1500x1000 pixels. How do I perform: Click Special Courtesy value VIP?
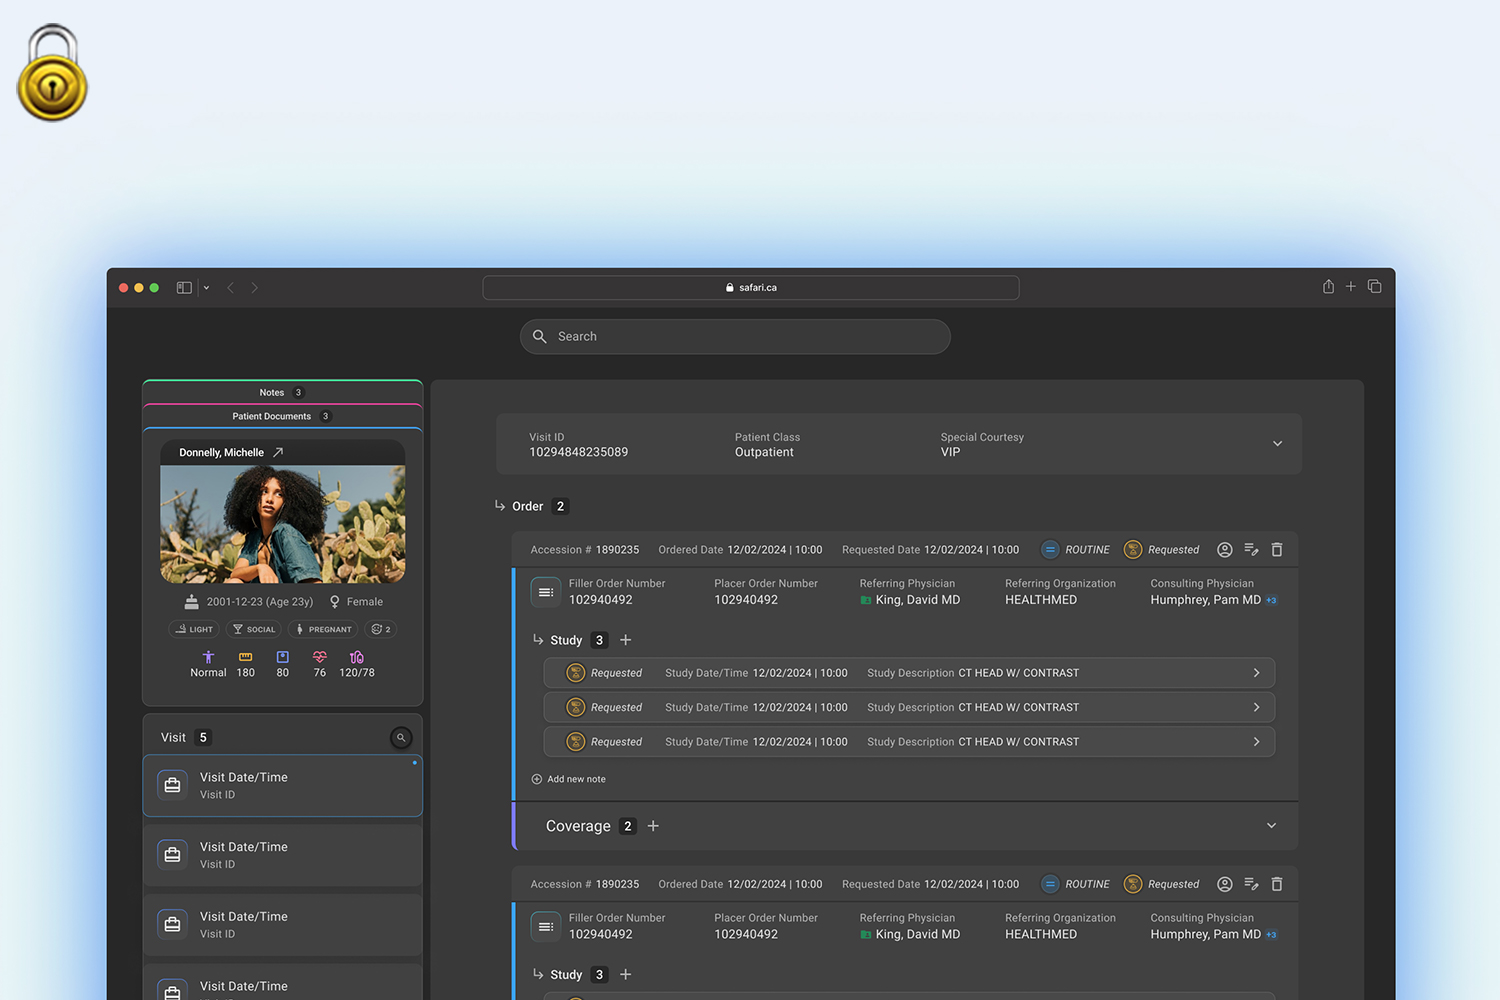(x=950, y=452)
